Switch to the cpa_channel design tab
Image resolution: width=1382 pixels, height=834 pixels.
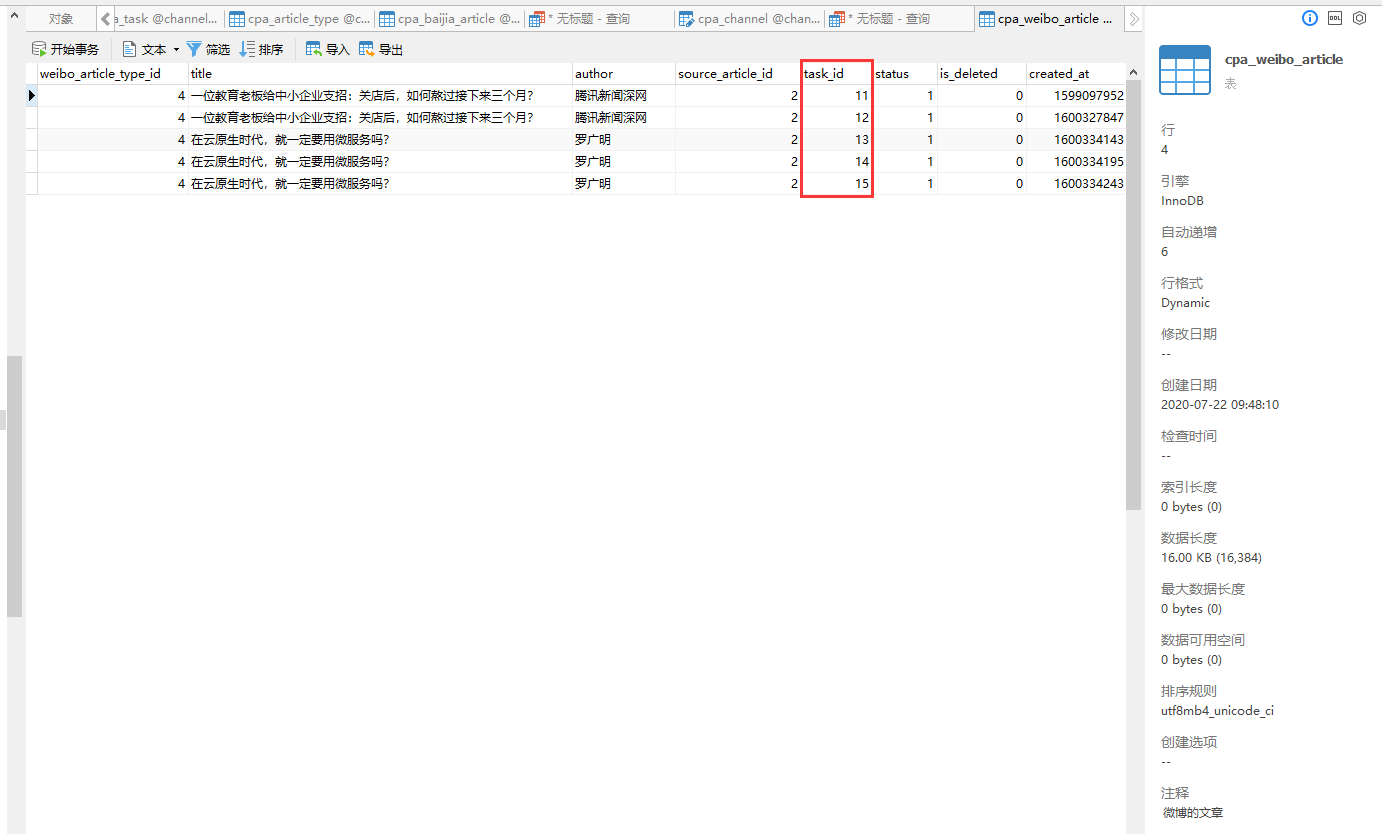(750, 19)
